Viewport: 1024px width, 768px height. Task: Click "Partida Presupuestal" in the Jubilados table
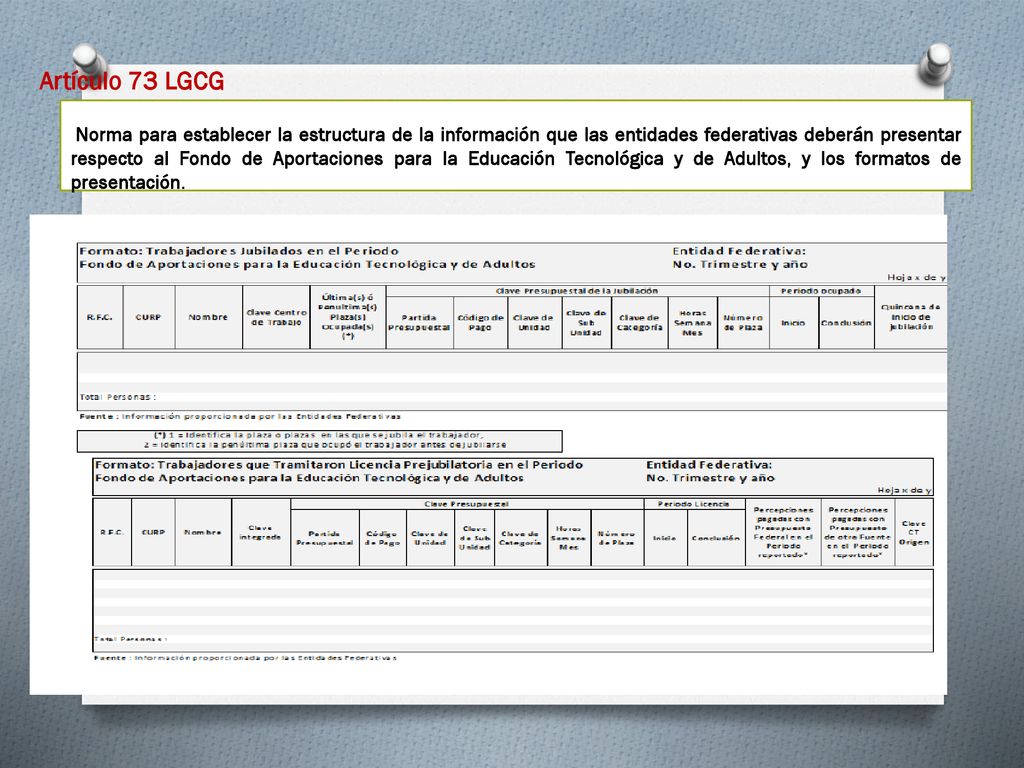419,323
